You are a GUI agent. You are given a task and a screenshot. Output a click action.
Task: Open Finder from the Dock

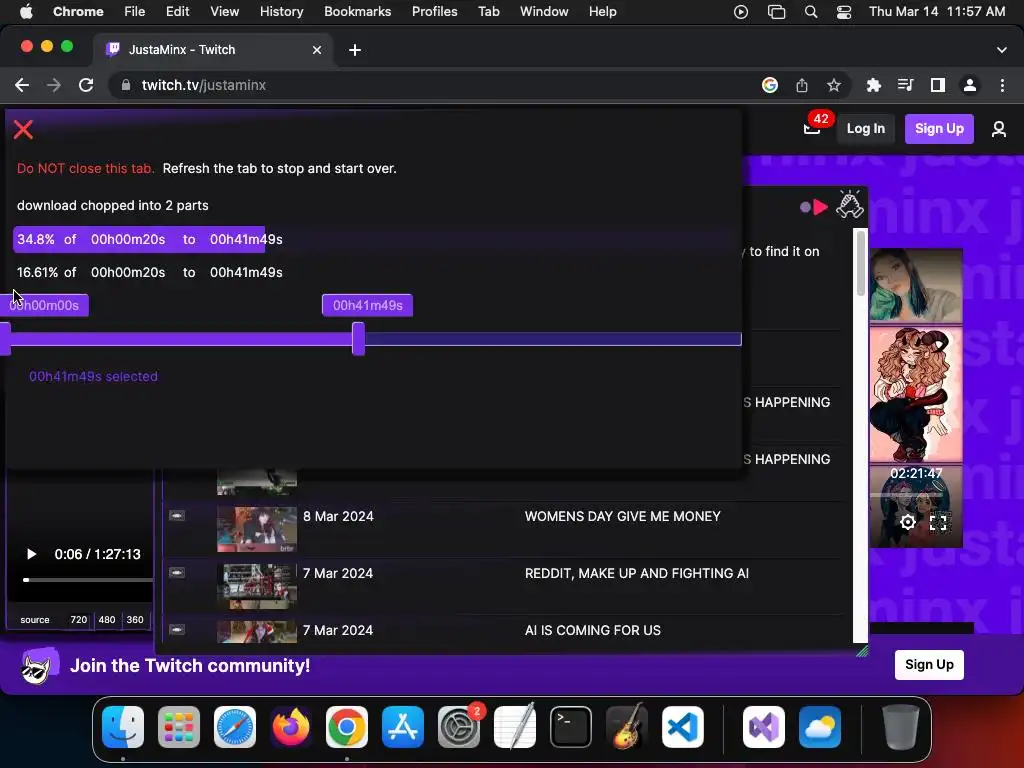coord(123,727)
